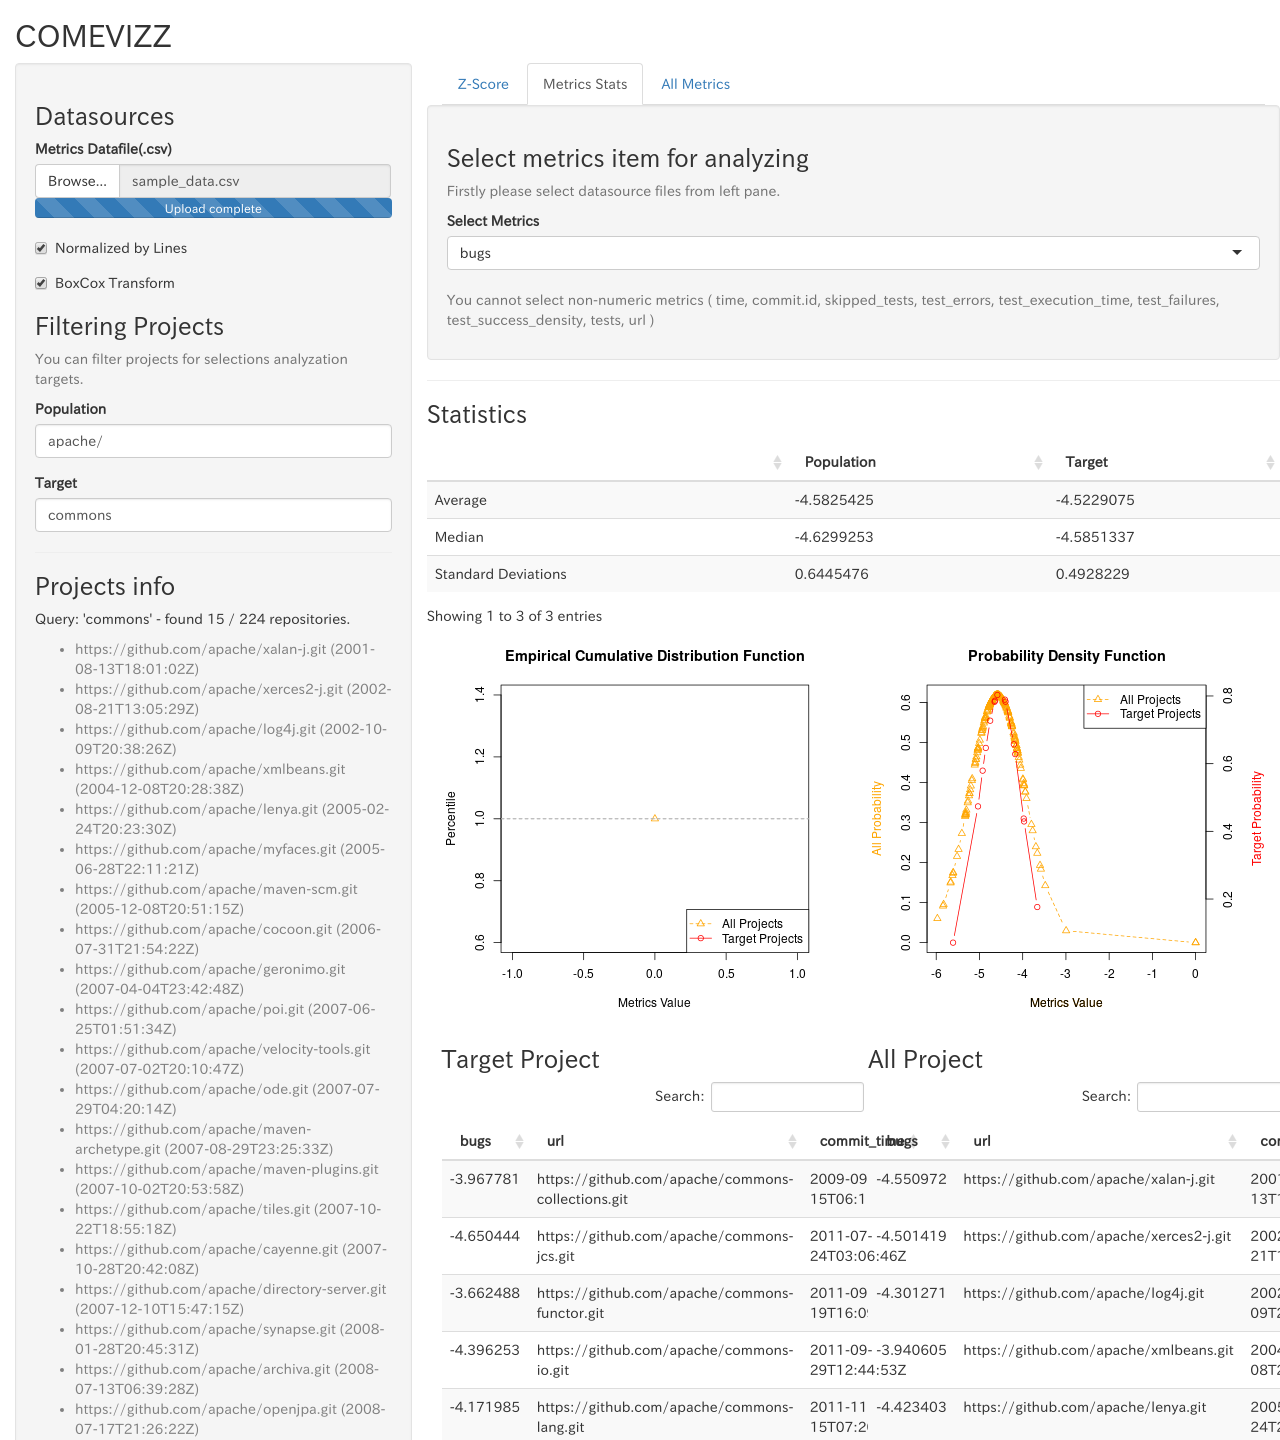Switch to the Z-Score tab
The height and width of the screenshot is (1440, 1280).
pos(483,84)
